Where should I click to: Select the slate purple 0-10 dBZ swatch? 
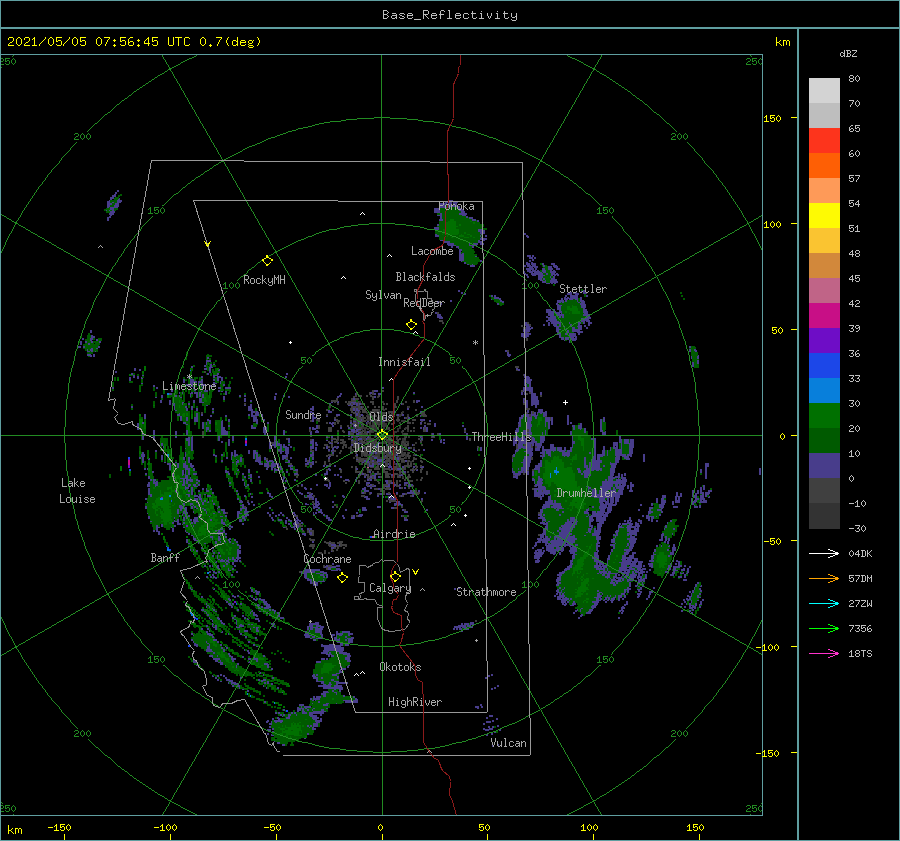(x=824, y=466)
